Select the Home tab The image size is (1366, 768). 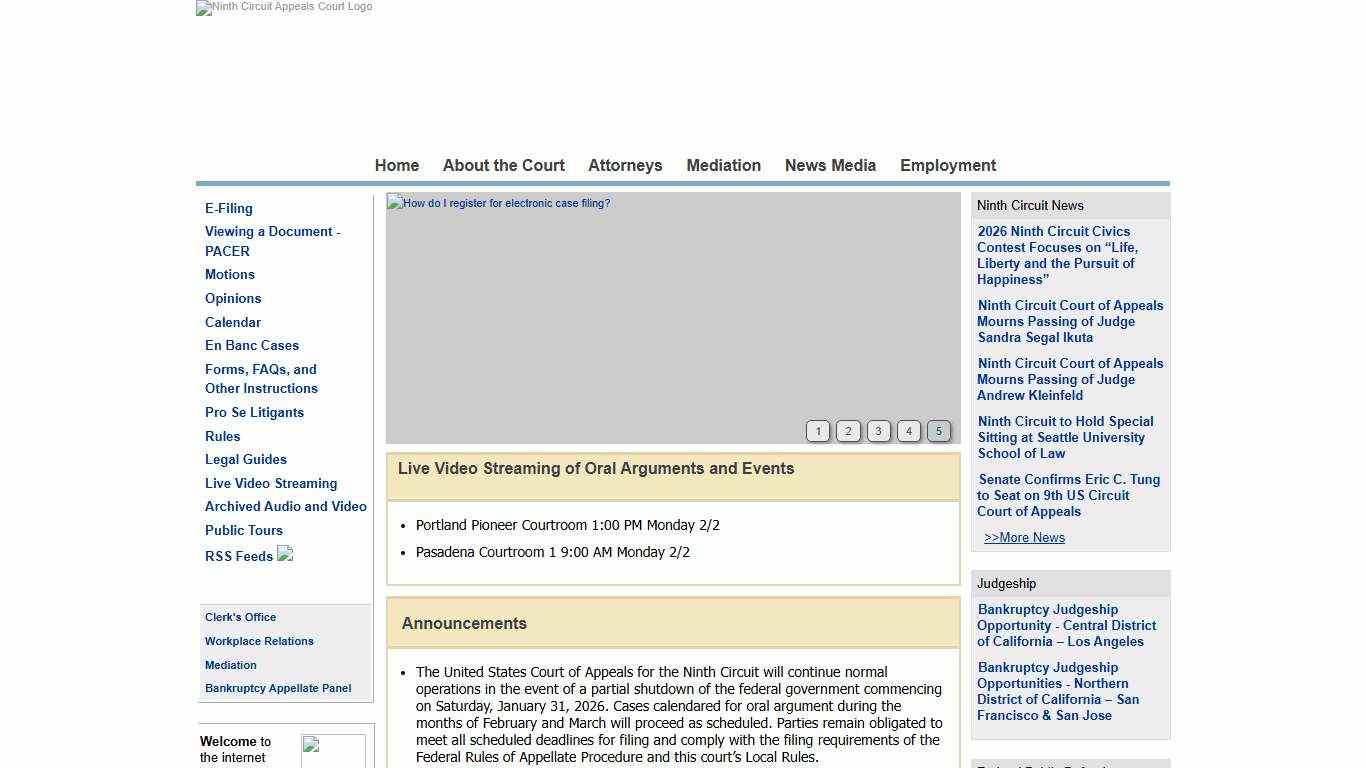click(x=396, y=165)
